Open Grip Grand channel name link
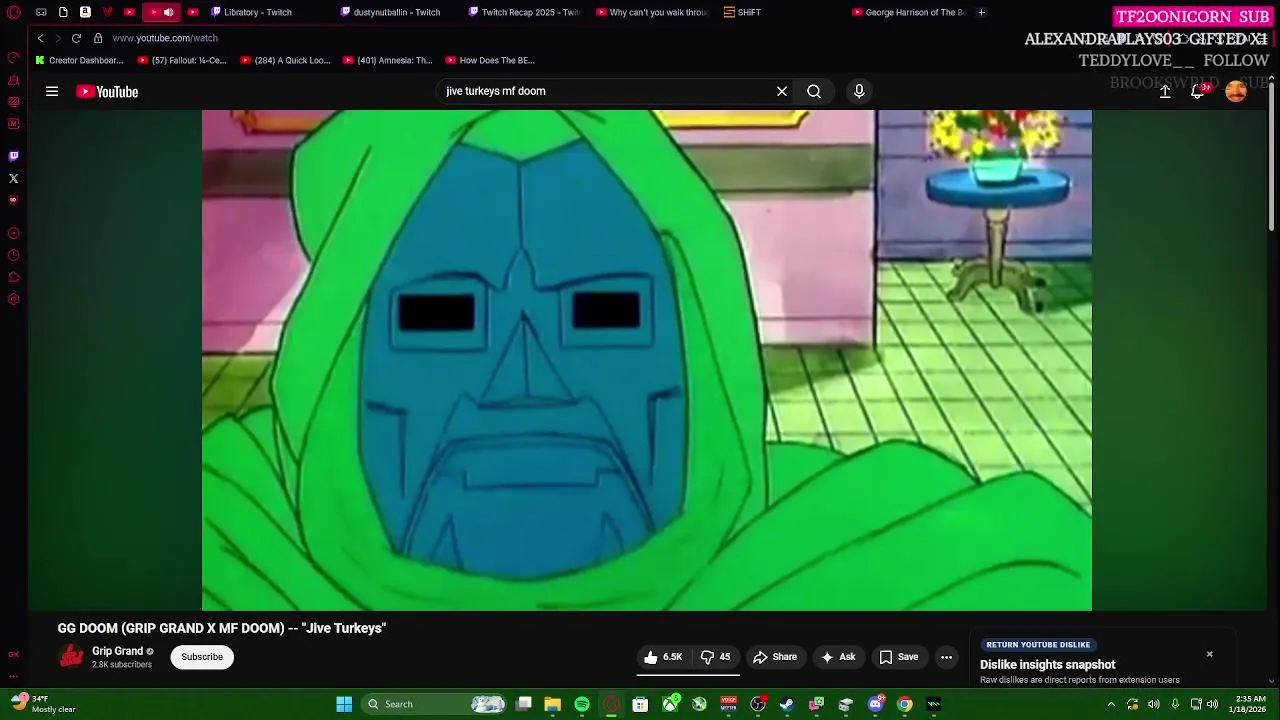 tap(118, 651)
